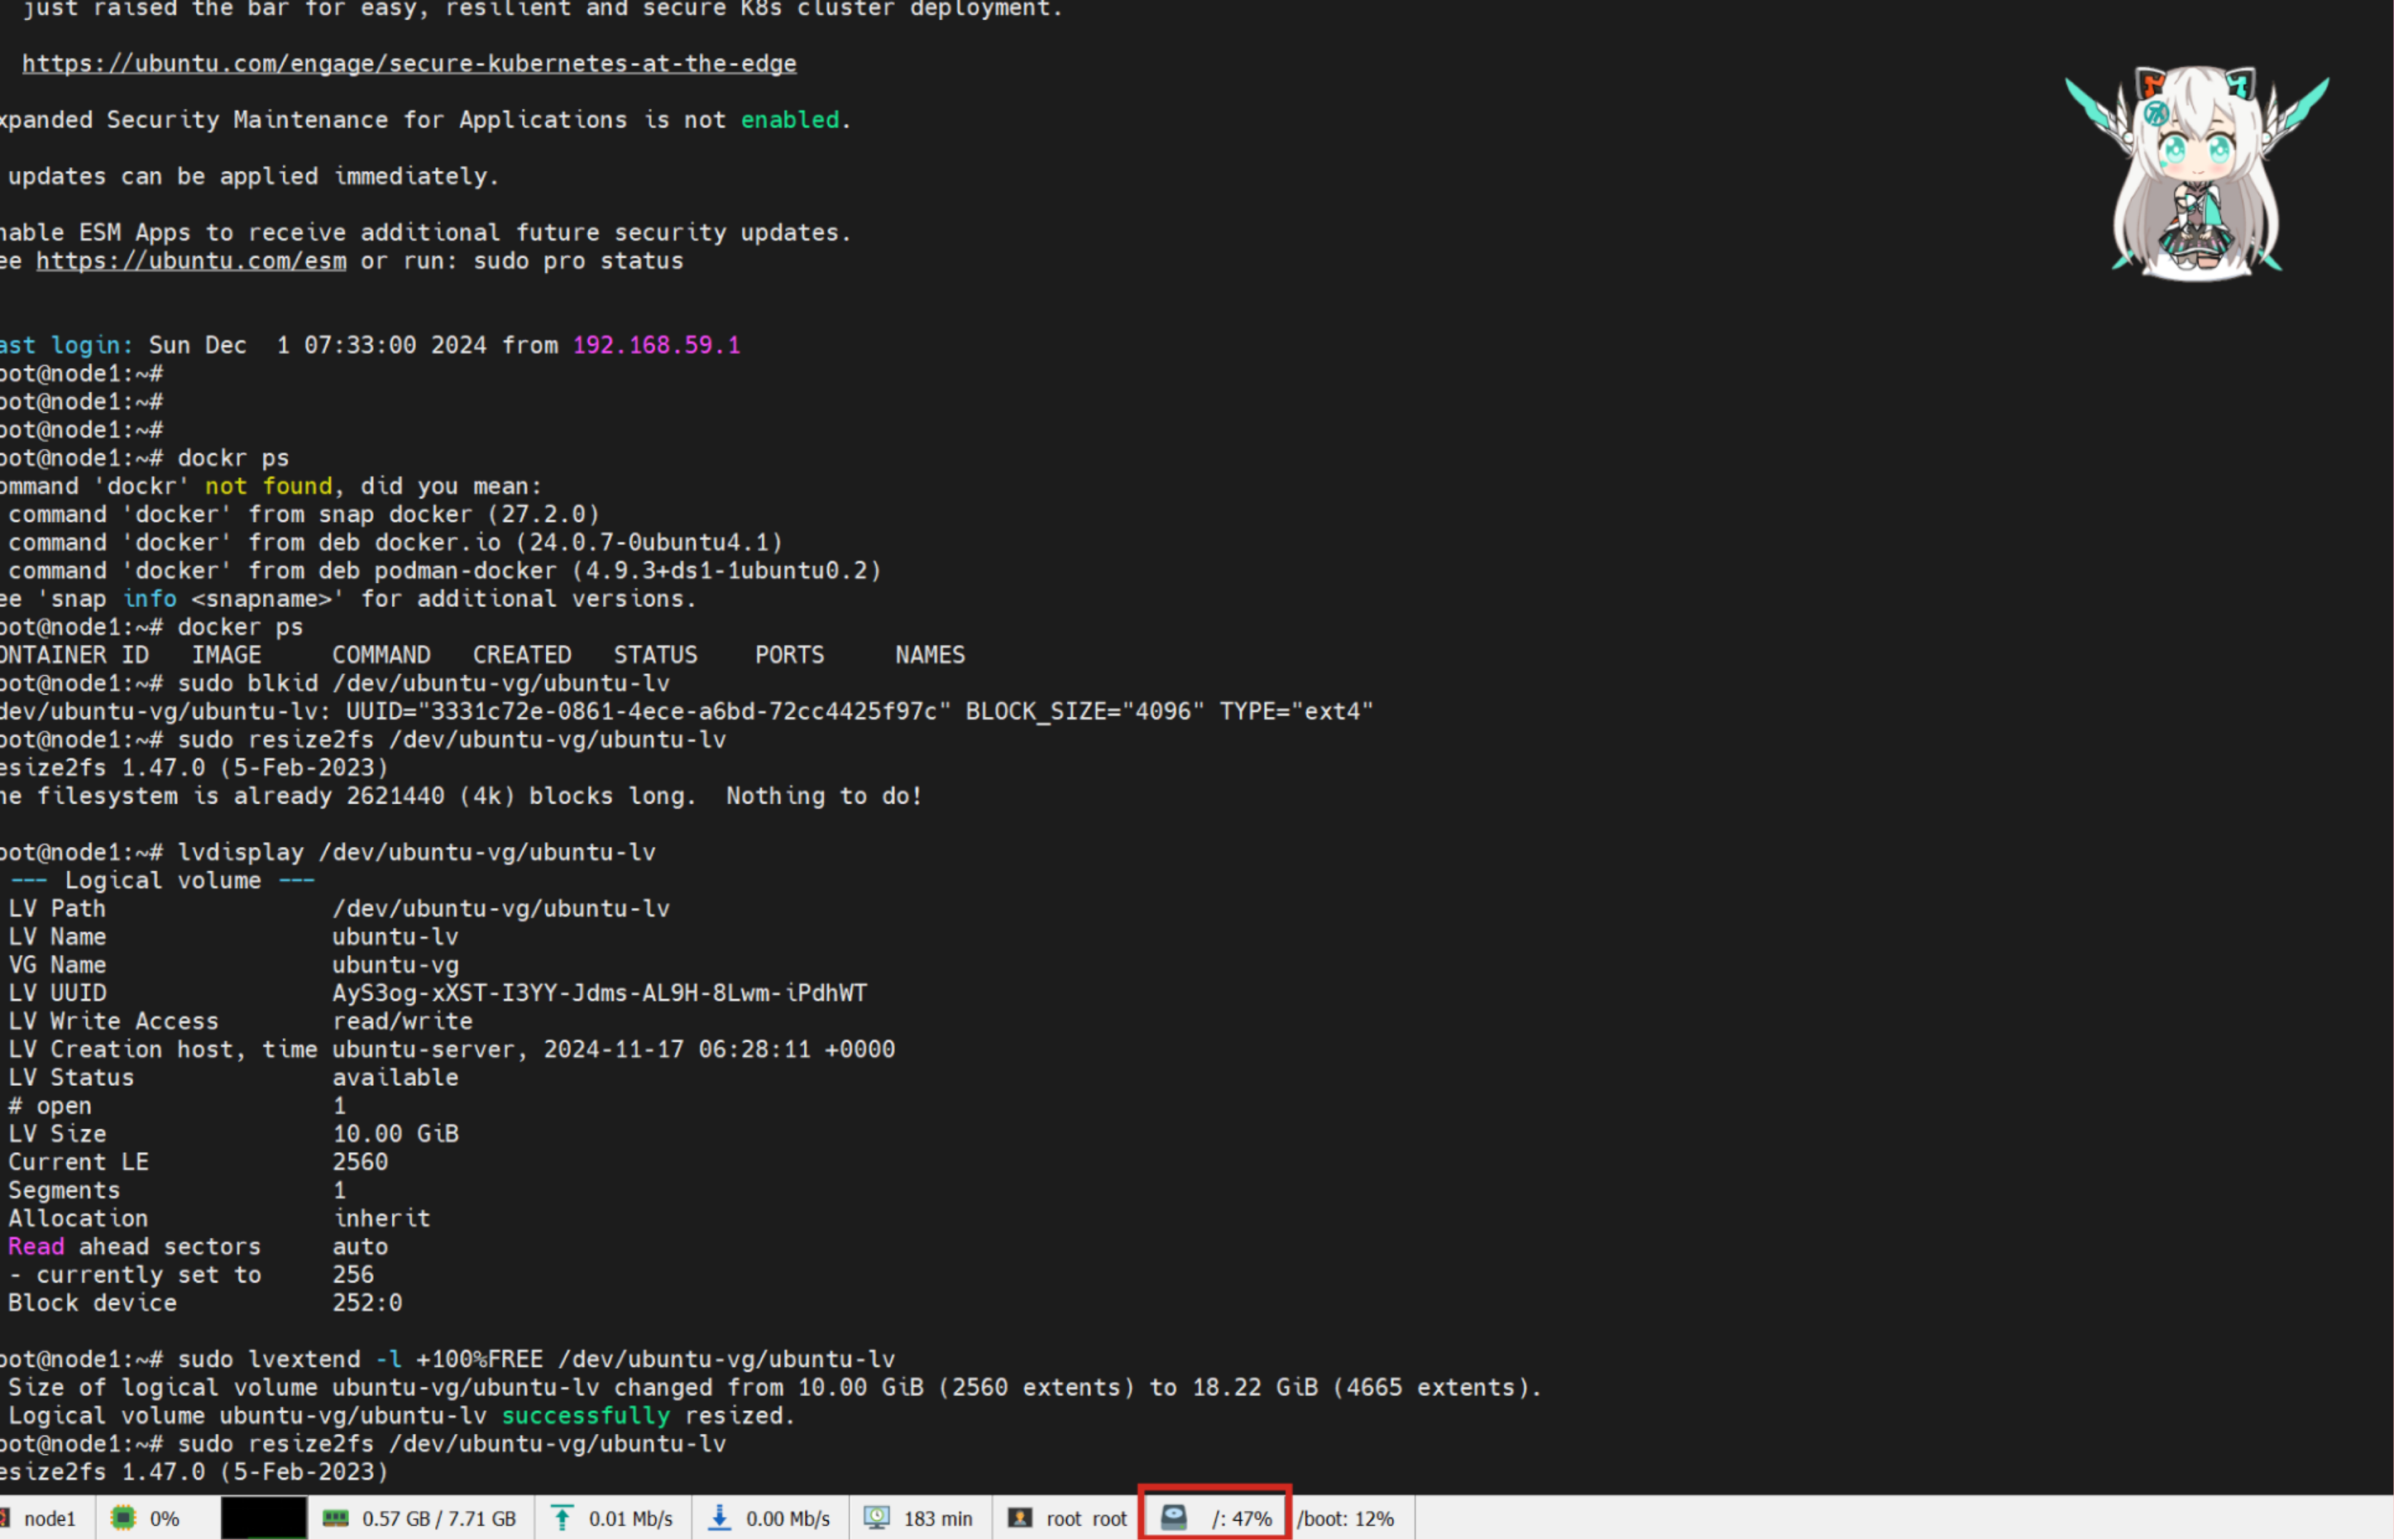Click the CPU usage graph in status bar

pyautogui.click(x=263, y=1518)
